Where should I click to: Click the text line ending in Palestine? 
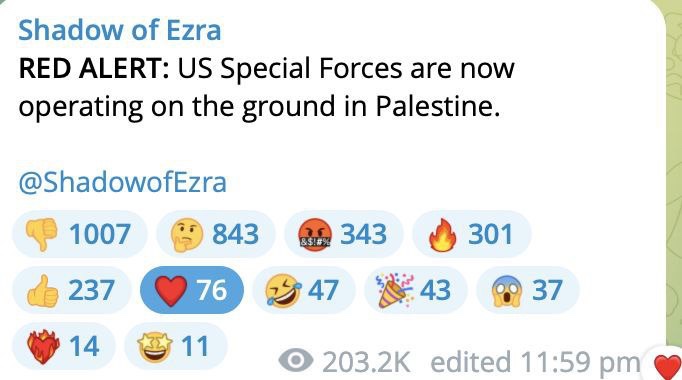pos(259,107)
